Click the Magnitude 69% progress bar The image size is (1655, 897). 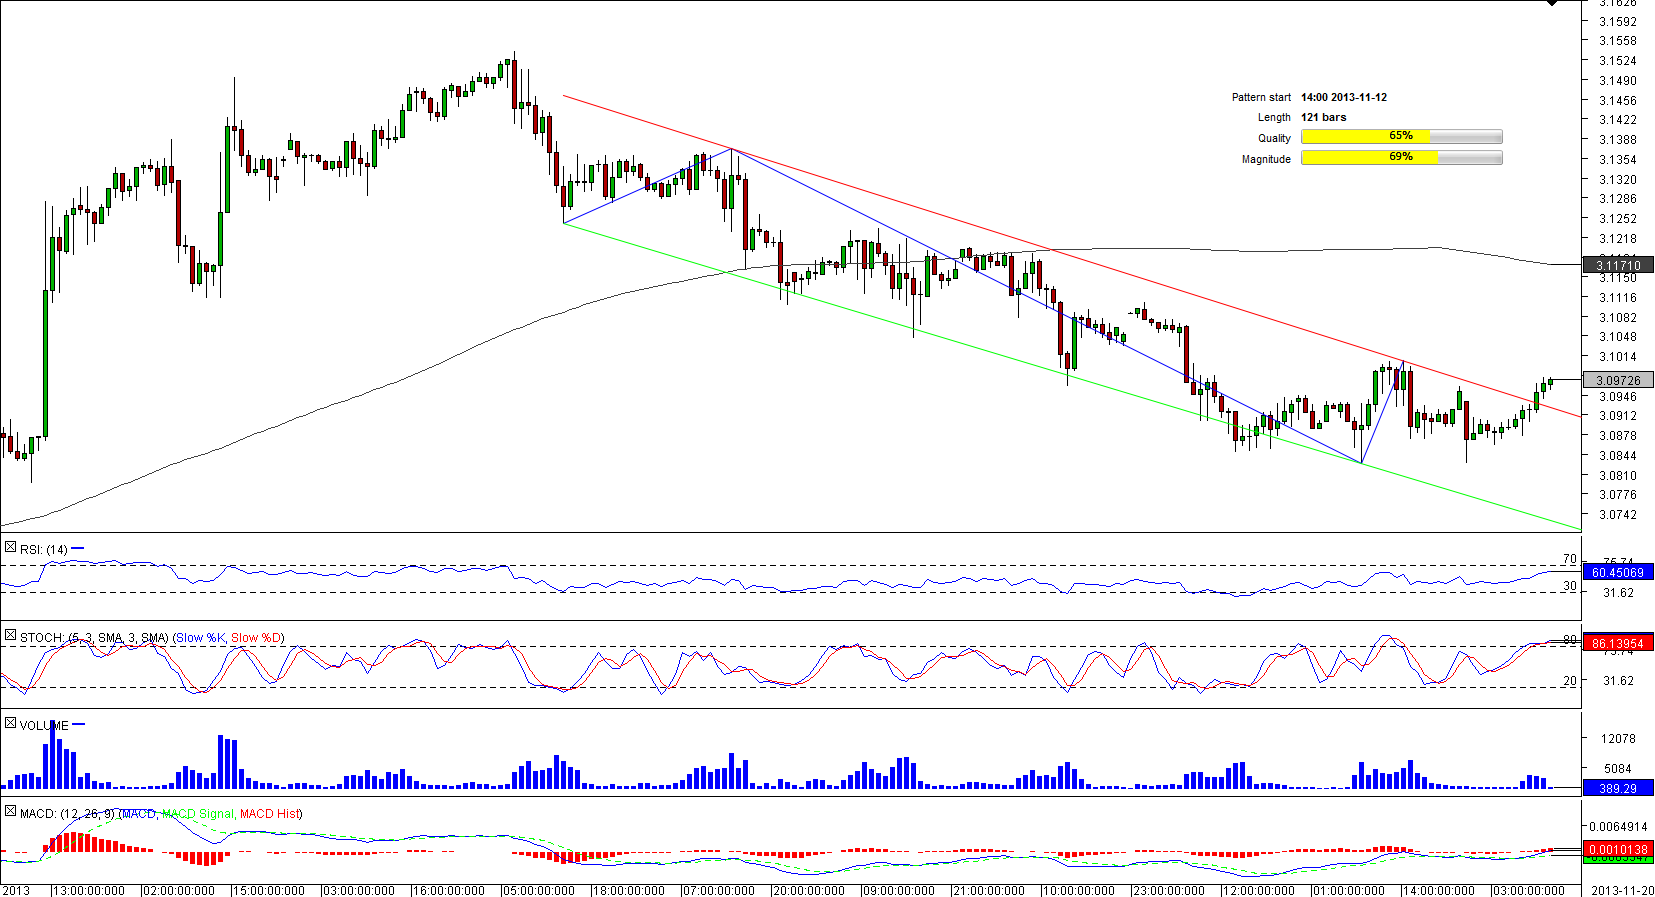1401,158
